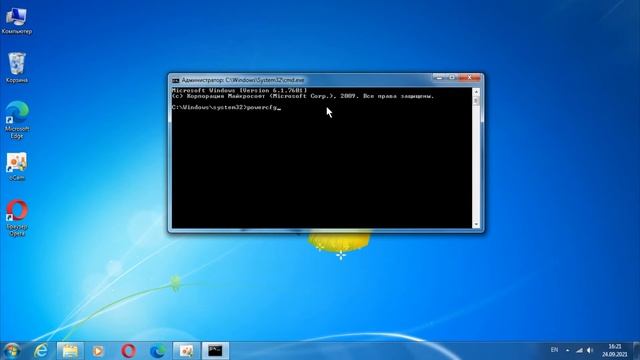Viewport: 640px width, 360px height.
Task: Click the Show desktop strip
Action: (x=636, y=351)
